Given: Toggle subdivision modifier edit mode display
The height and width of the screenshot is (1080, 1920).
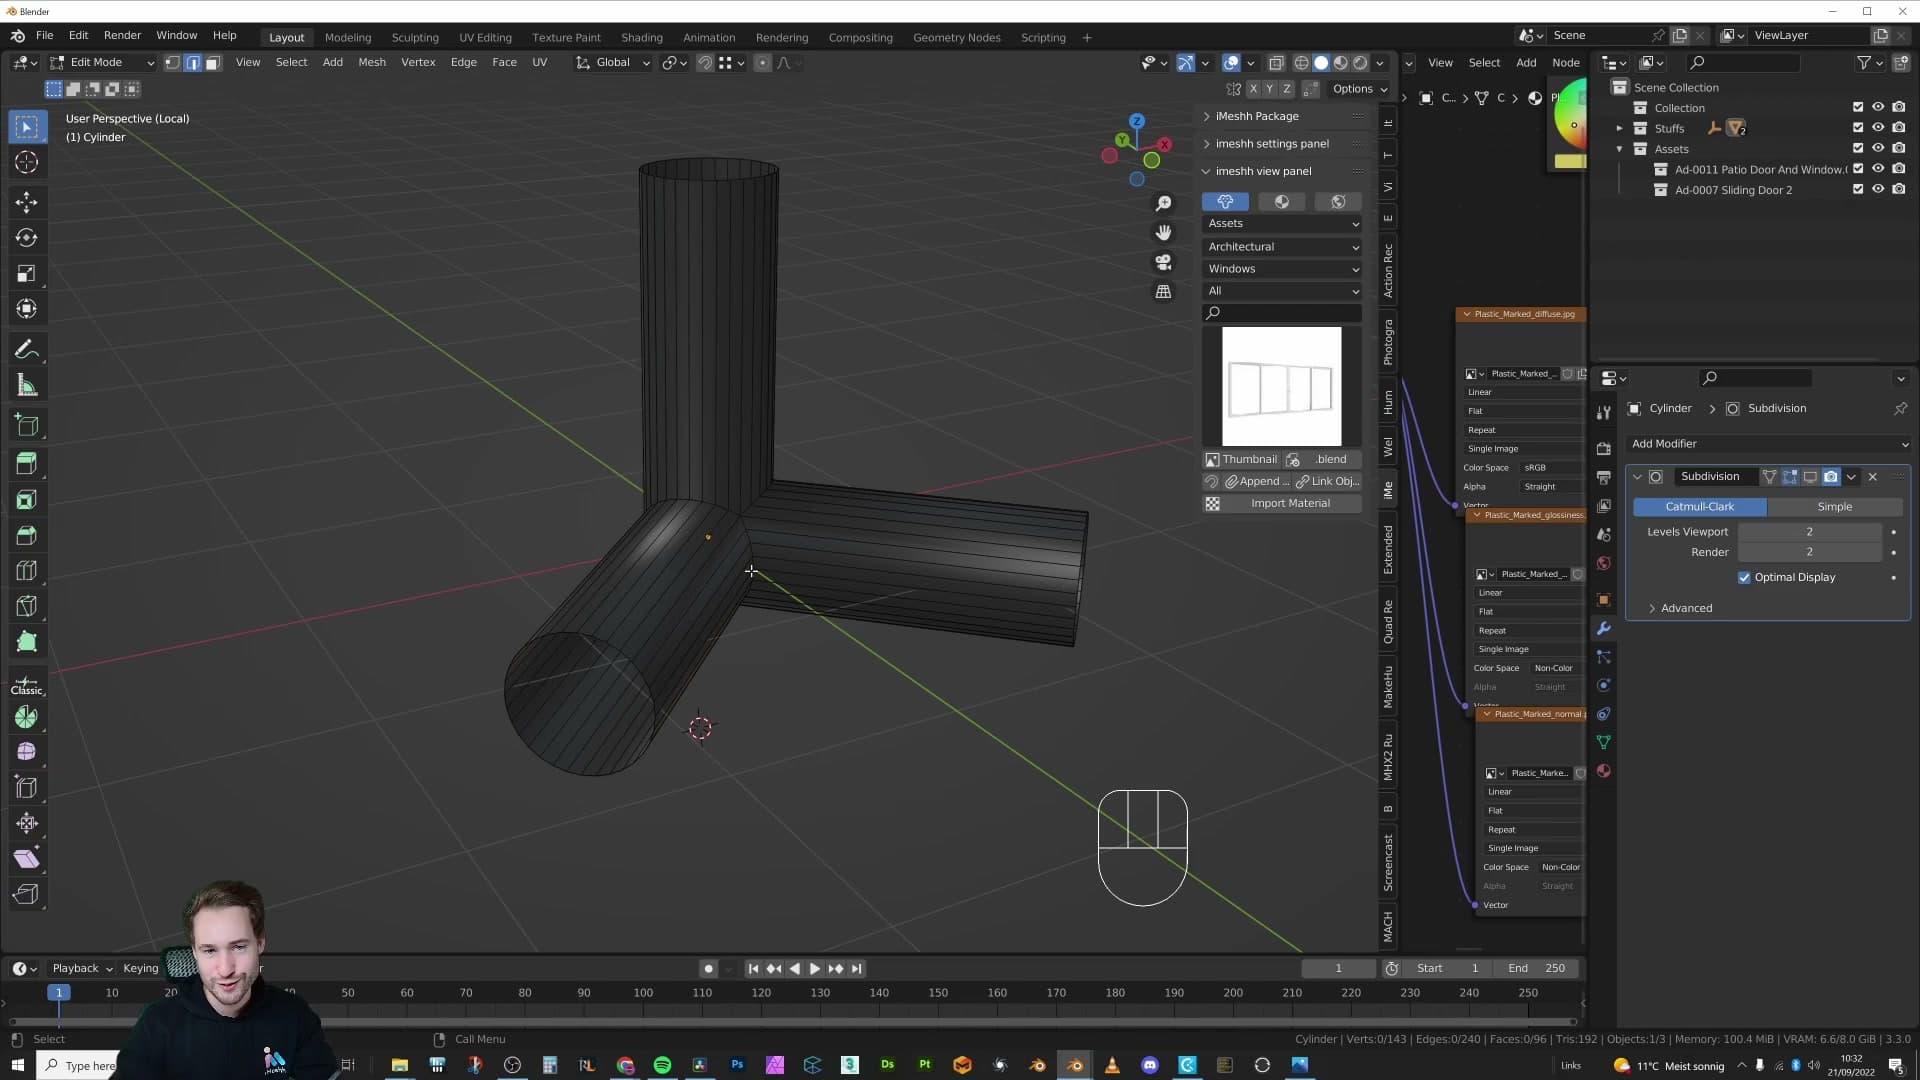Looking at the screenshot, I should click(1790, 477).
